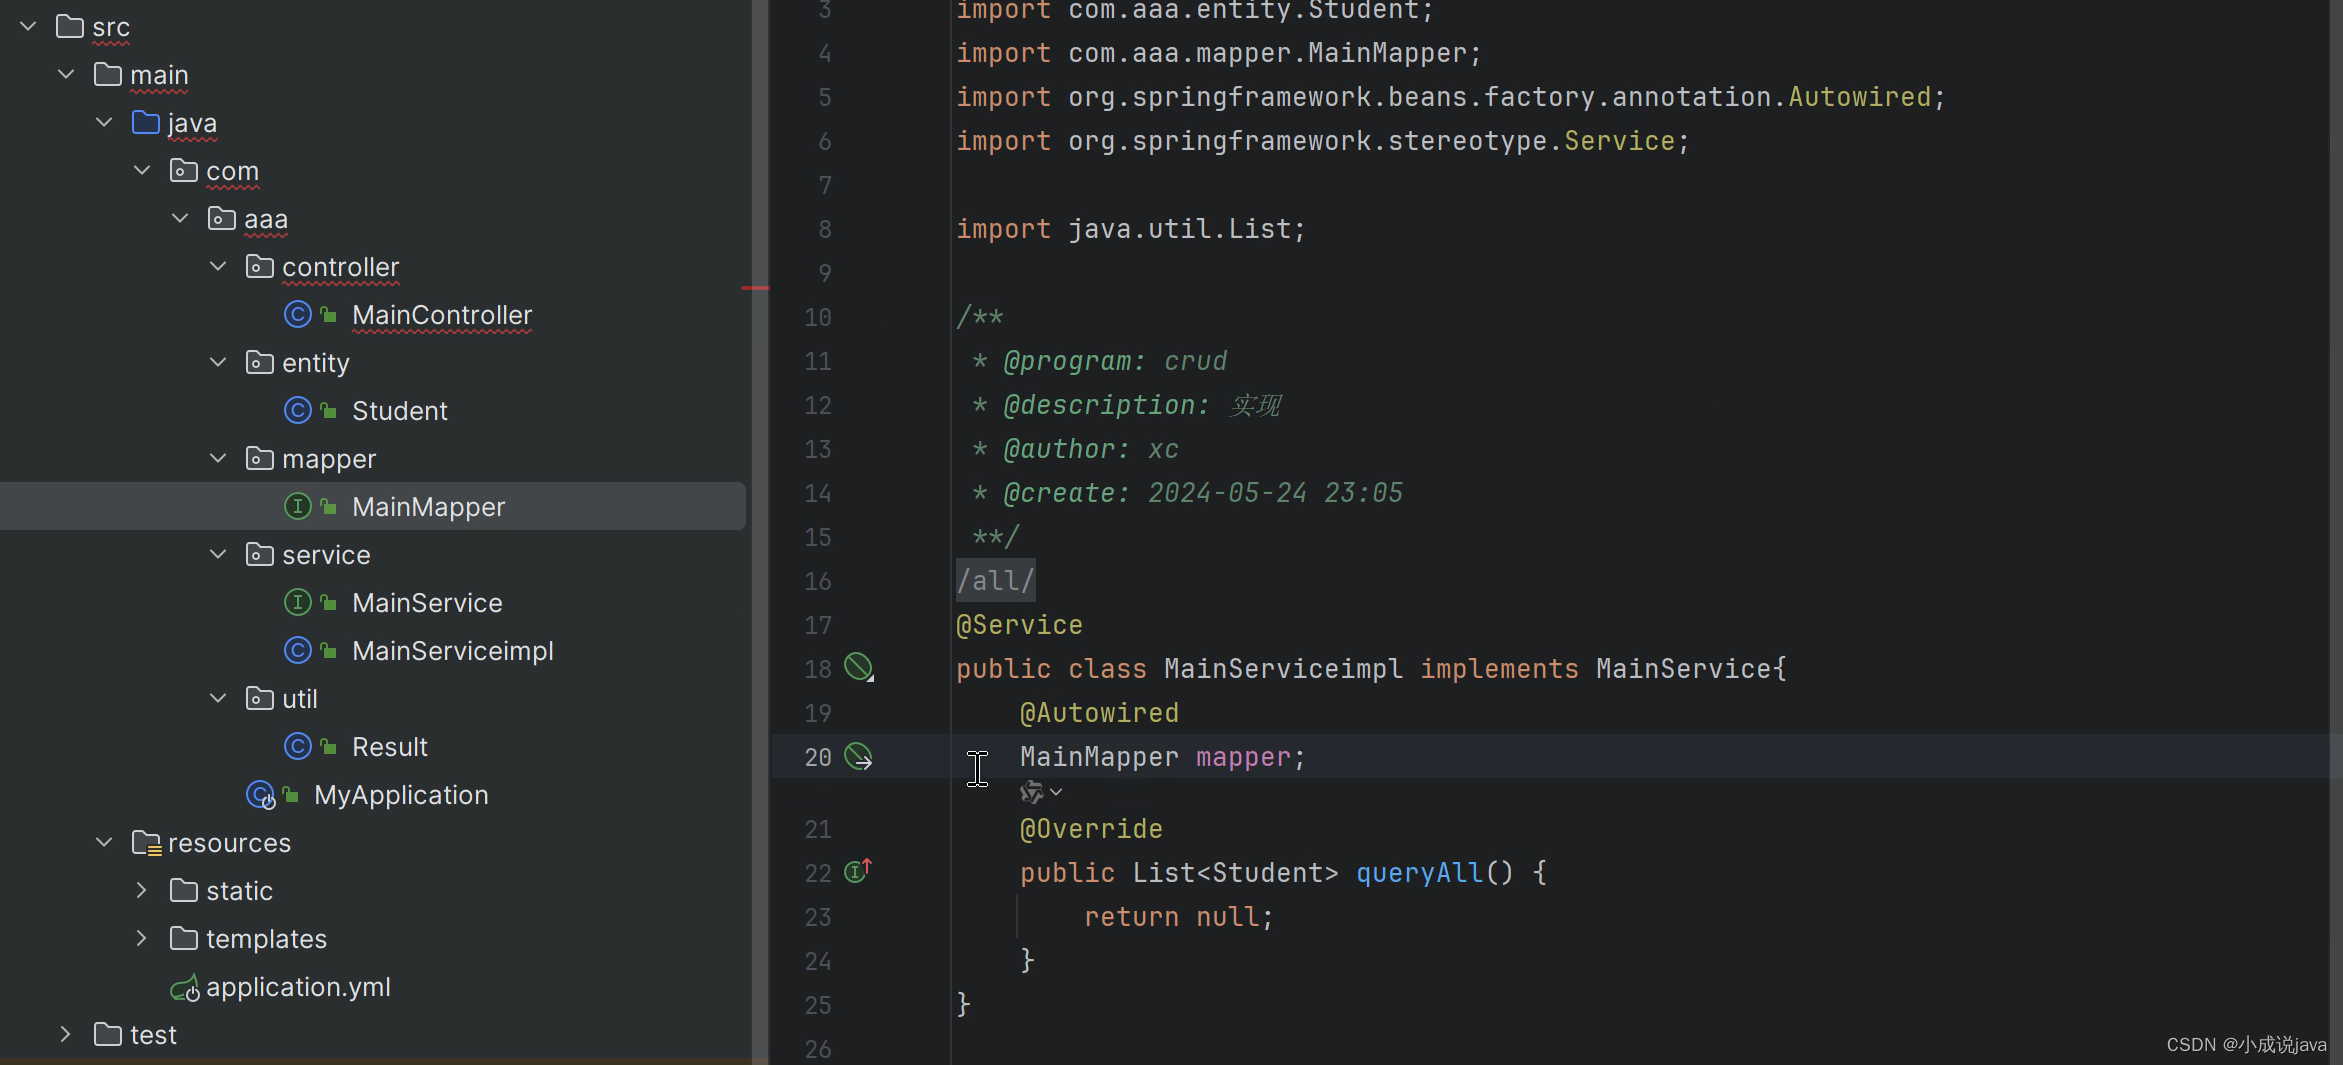
Task: Open Autowired dependency navigation icon beside line 20
Action: pos(858,757)
